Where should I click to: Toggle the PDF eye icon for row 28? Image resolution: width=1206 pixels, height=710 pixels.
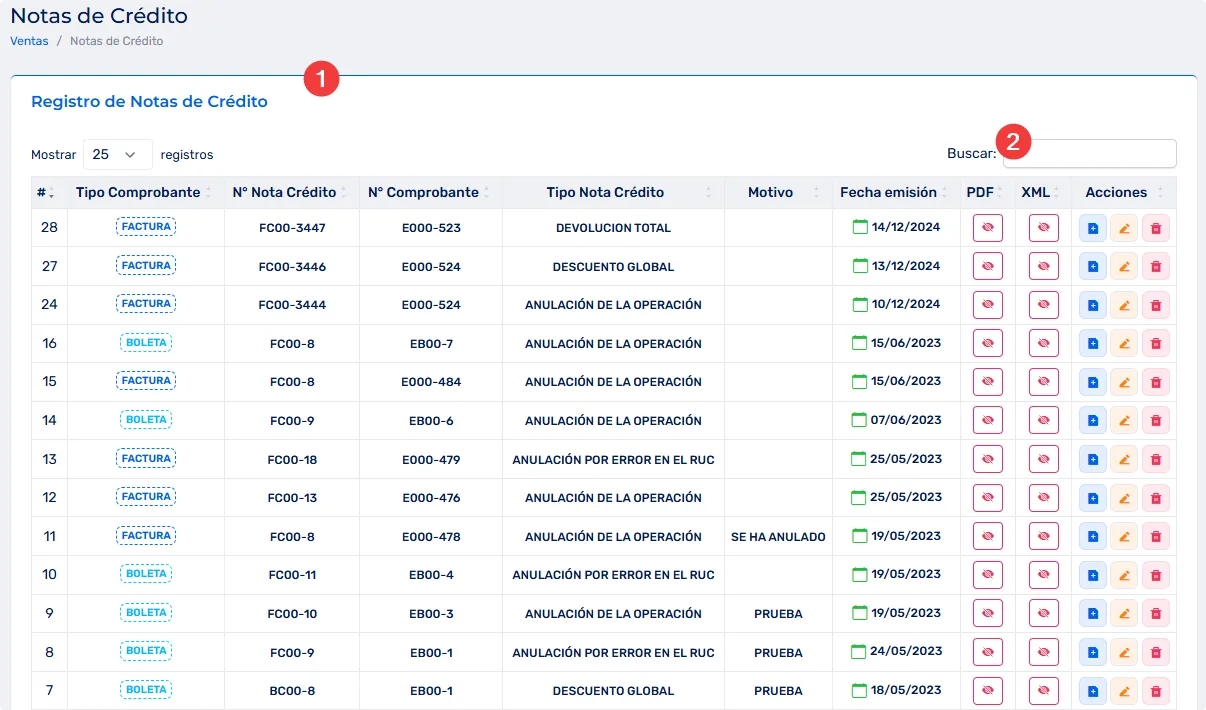[x=987, y=229]
